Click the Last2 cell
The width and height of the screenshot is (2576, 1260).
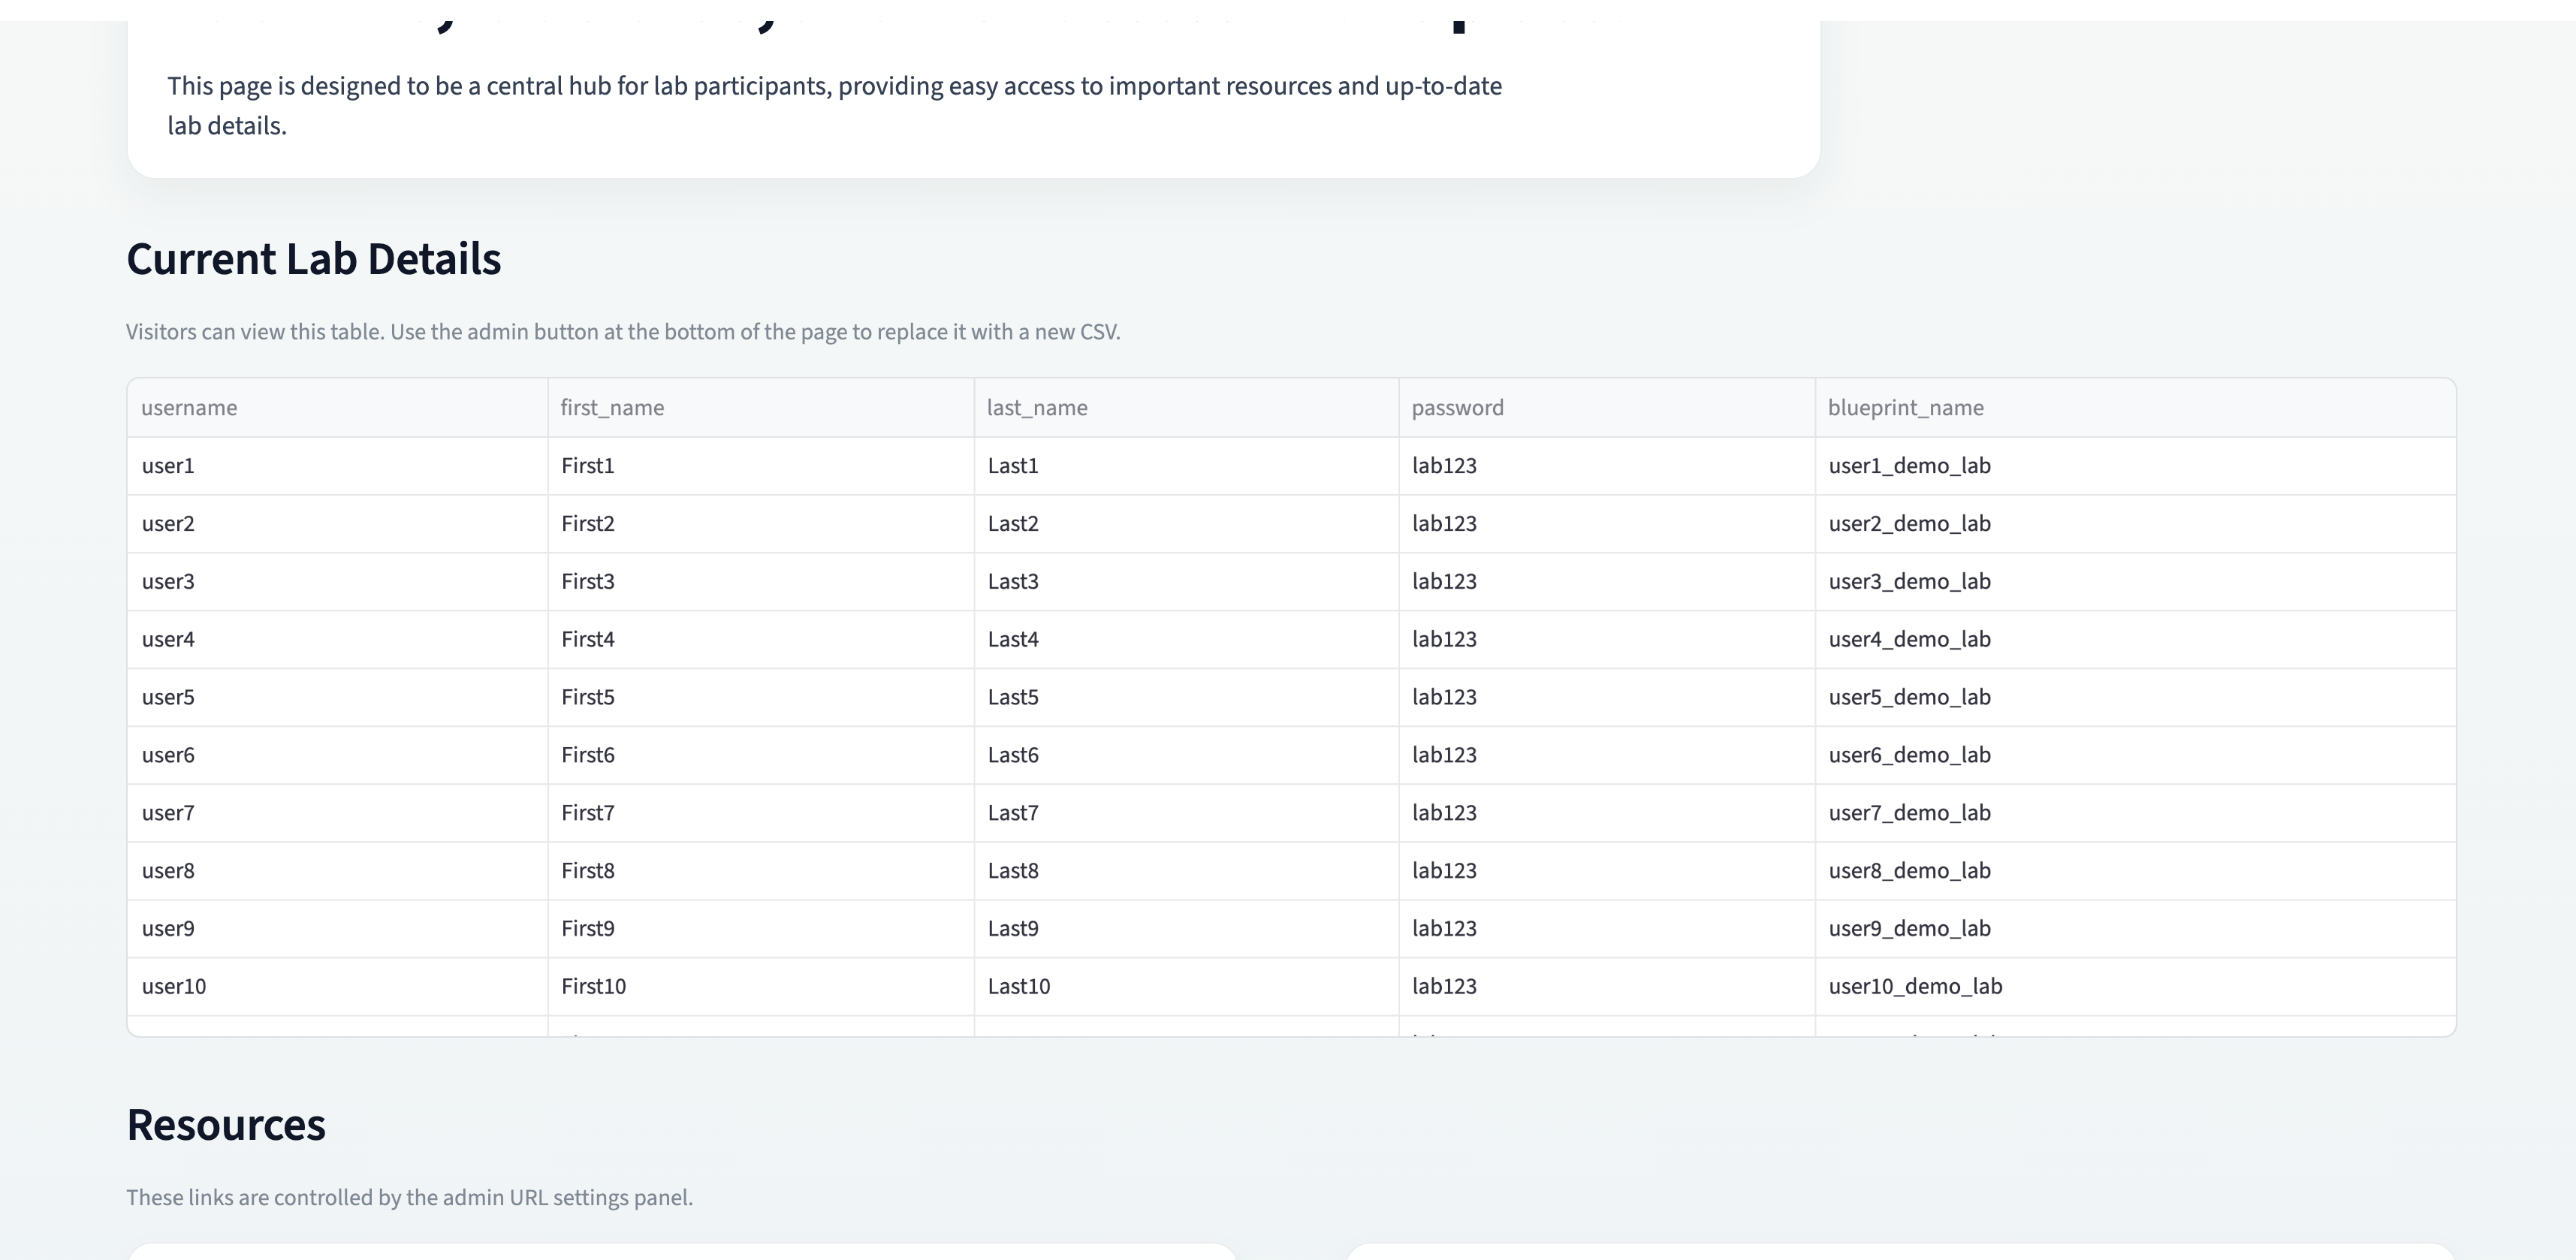point(1186,524)
